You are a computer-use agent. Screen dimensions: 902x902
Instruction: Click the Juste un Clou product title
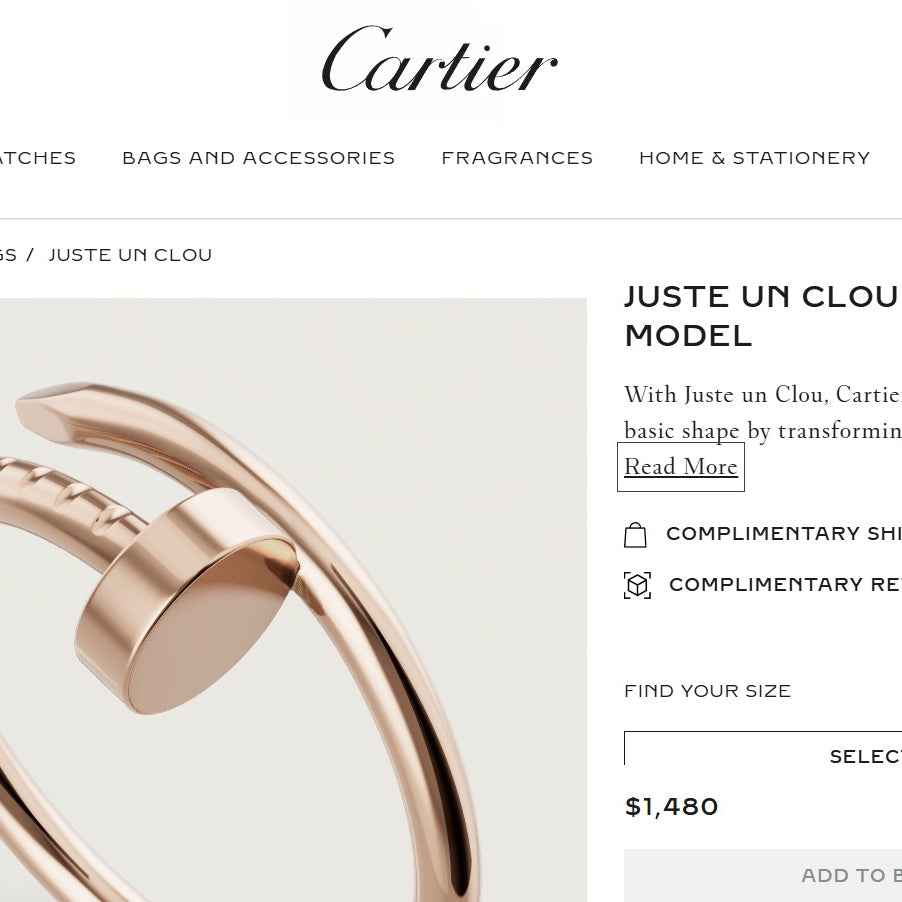[763, 316]
